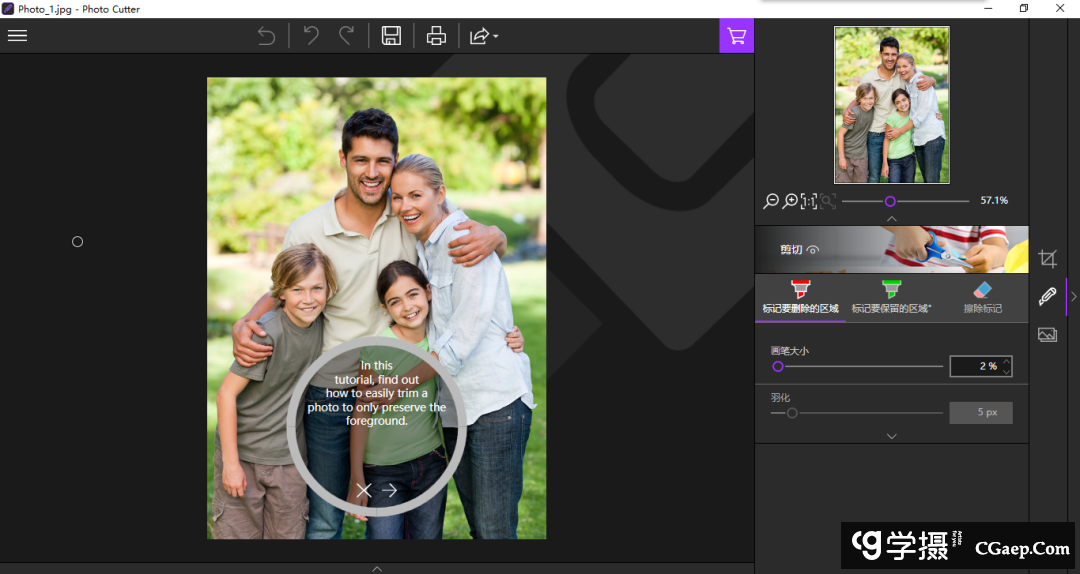
Task: Open the Share export dropdown
Action: [484, 36]
